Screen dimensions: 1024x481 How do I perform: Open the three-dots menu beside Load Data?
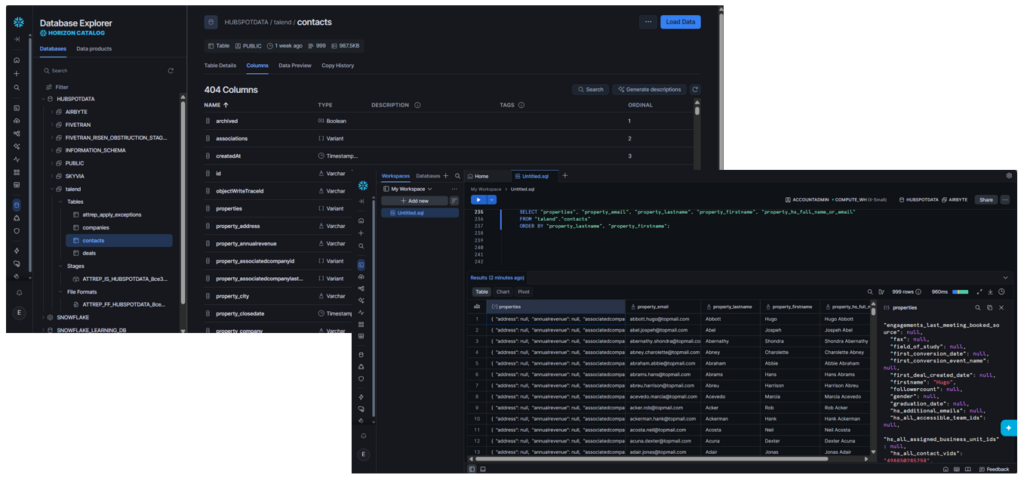[x=648, y=22]
